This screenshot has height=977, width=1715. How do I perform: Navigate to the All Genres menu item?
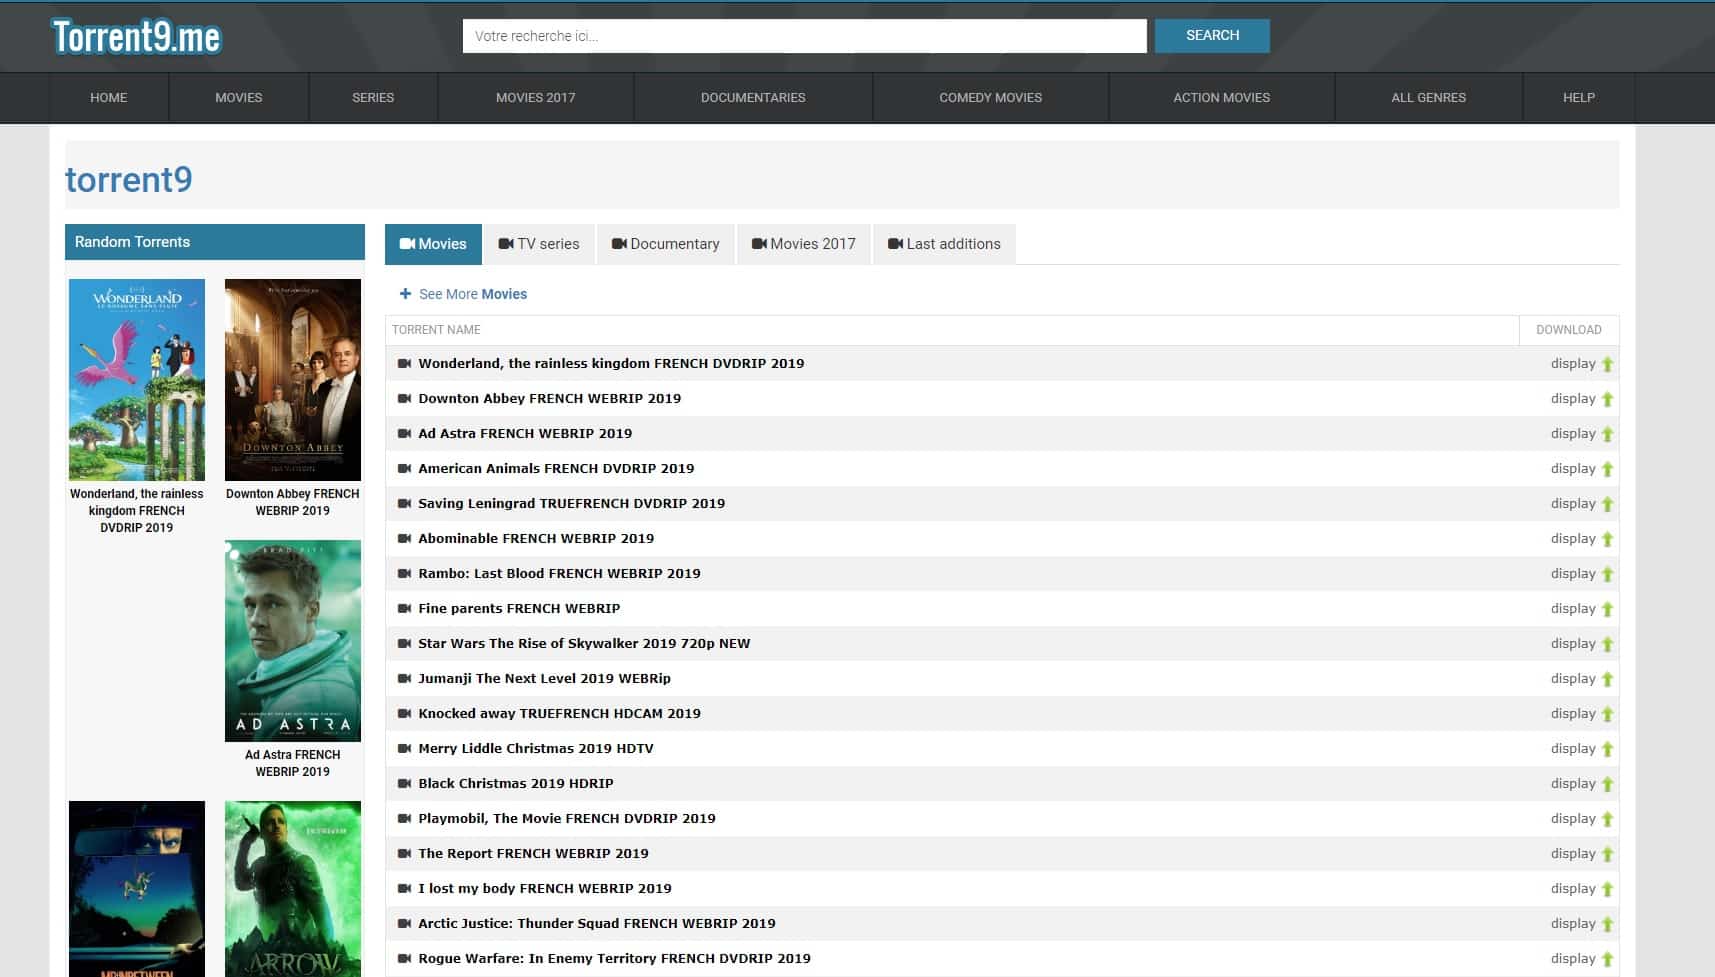[1428, 97]
